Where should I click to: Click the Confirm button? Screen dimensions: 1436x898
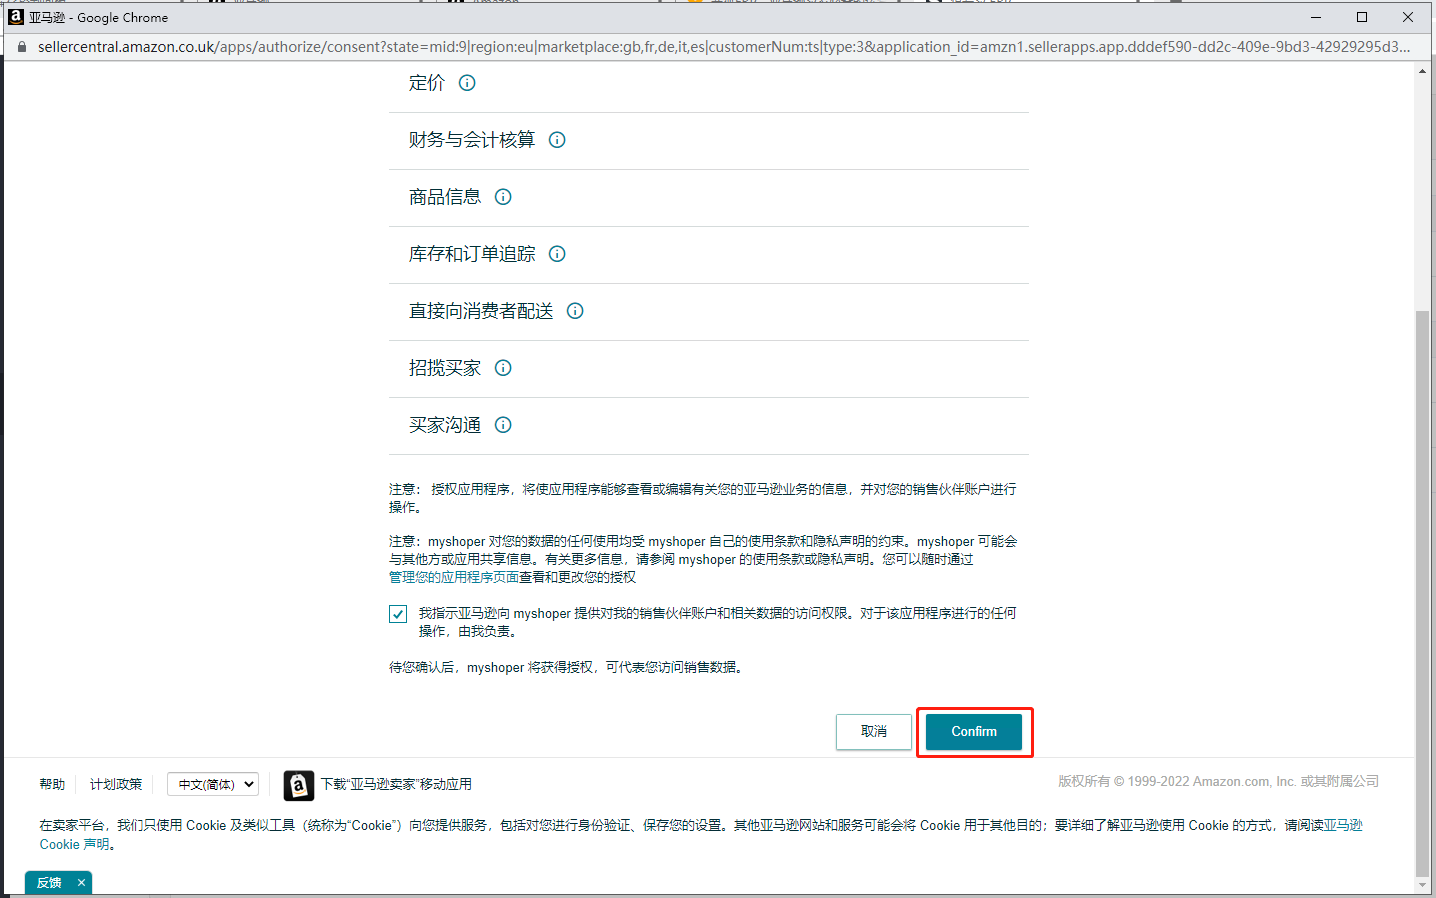(x=974, y=732)
